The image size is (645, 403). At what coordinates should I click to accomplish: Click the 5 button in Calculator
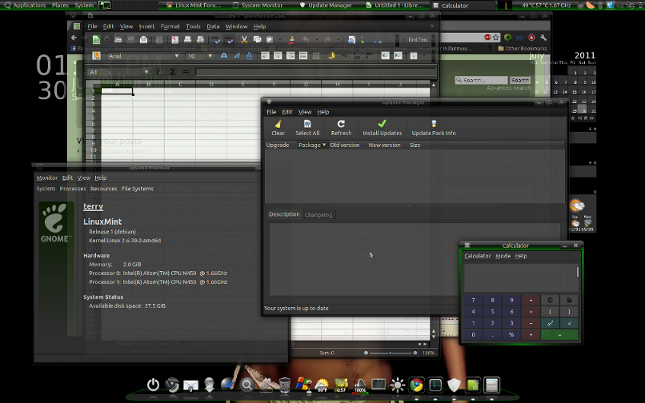[x=492, y=311]
